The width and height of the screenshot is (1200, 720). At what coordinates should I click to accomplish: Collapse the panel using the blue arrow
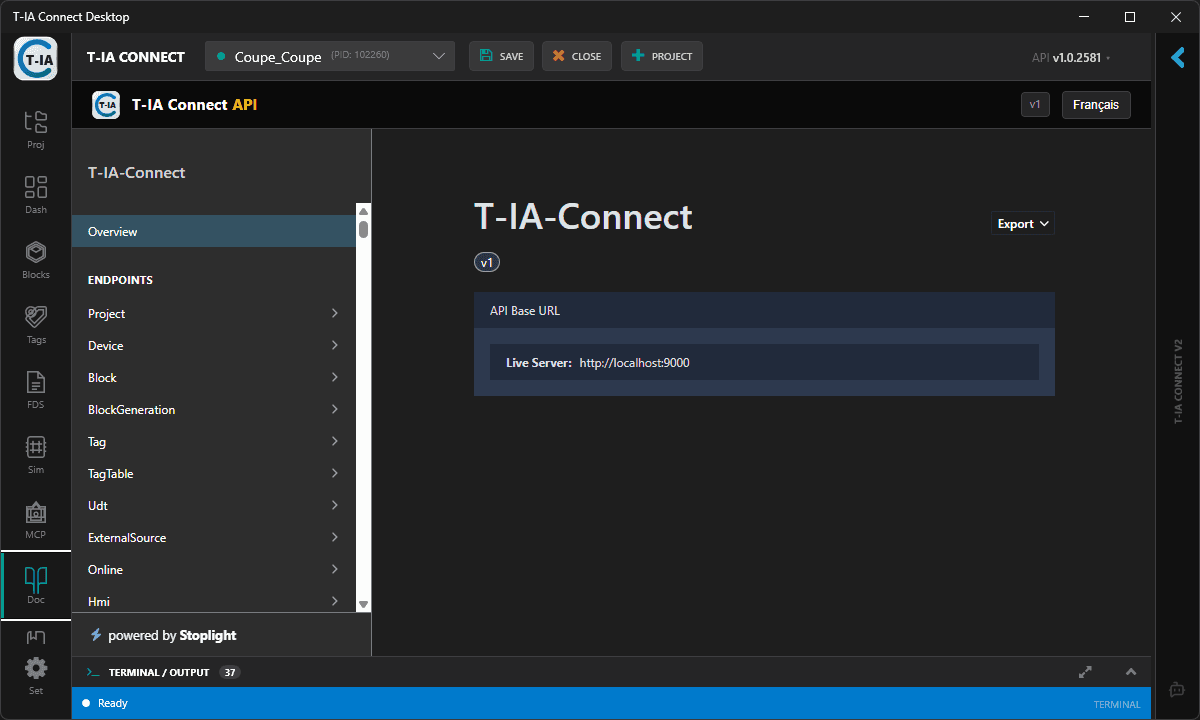click(x=1177, y=57)
